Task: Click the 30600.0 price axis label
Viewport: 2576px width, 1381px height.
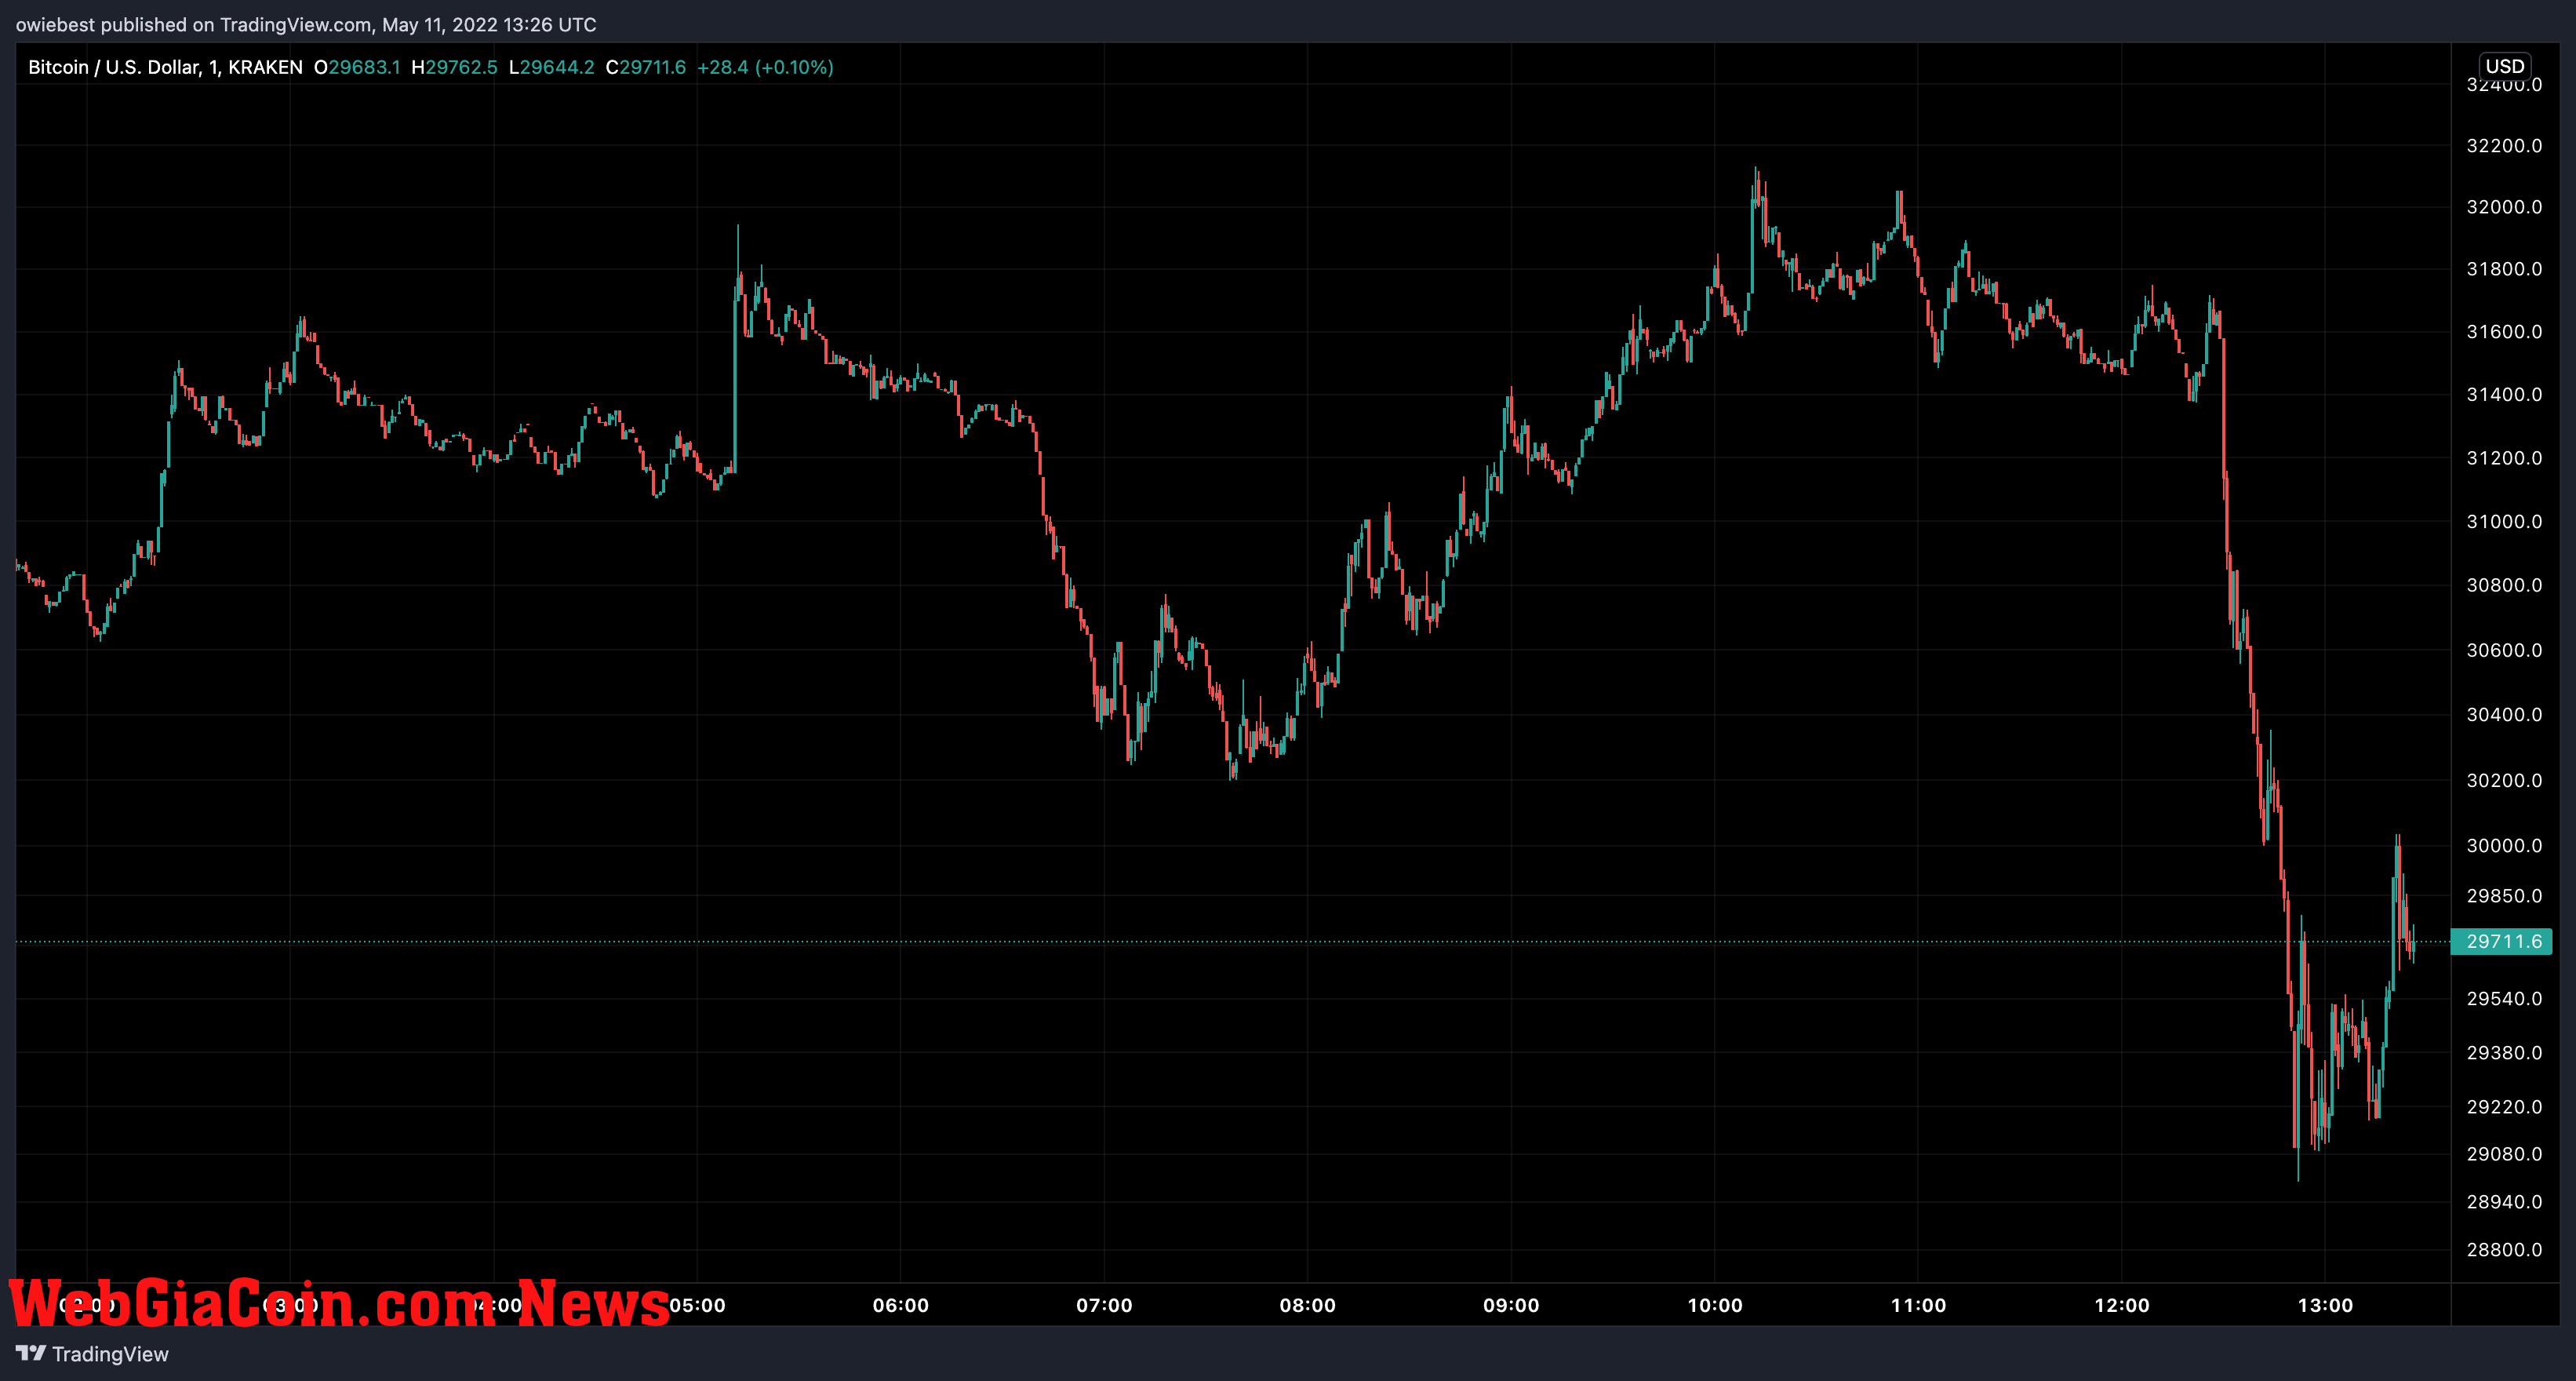Action: (2504, 650)
